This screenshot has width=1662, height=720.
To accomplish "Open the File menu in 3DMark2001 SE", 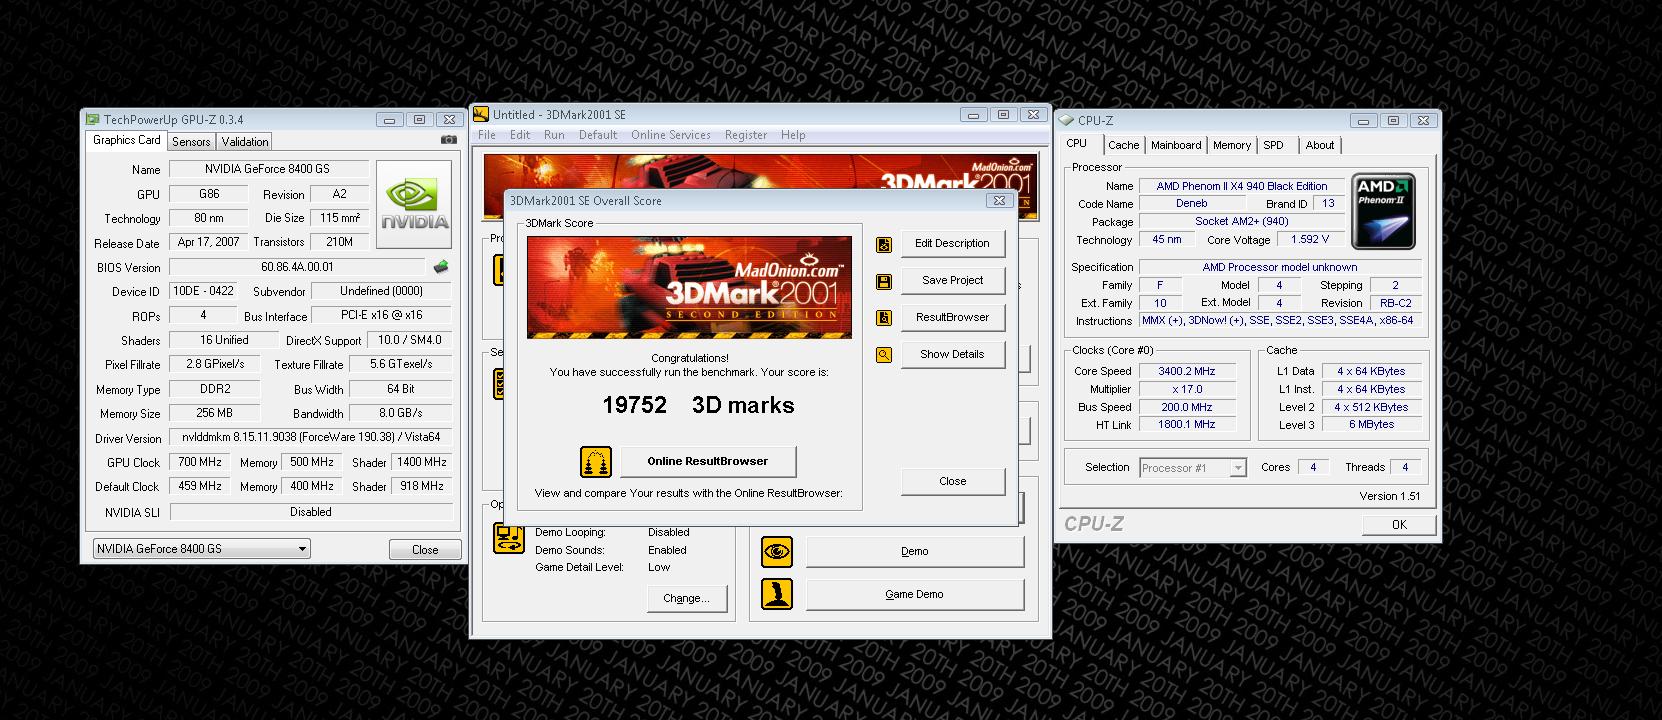I will [487, 135].
